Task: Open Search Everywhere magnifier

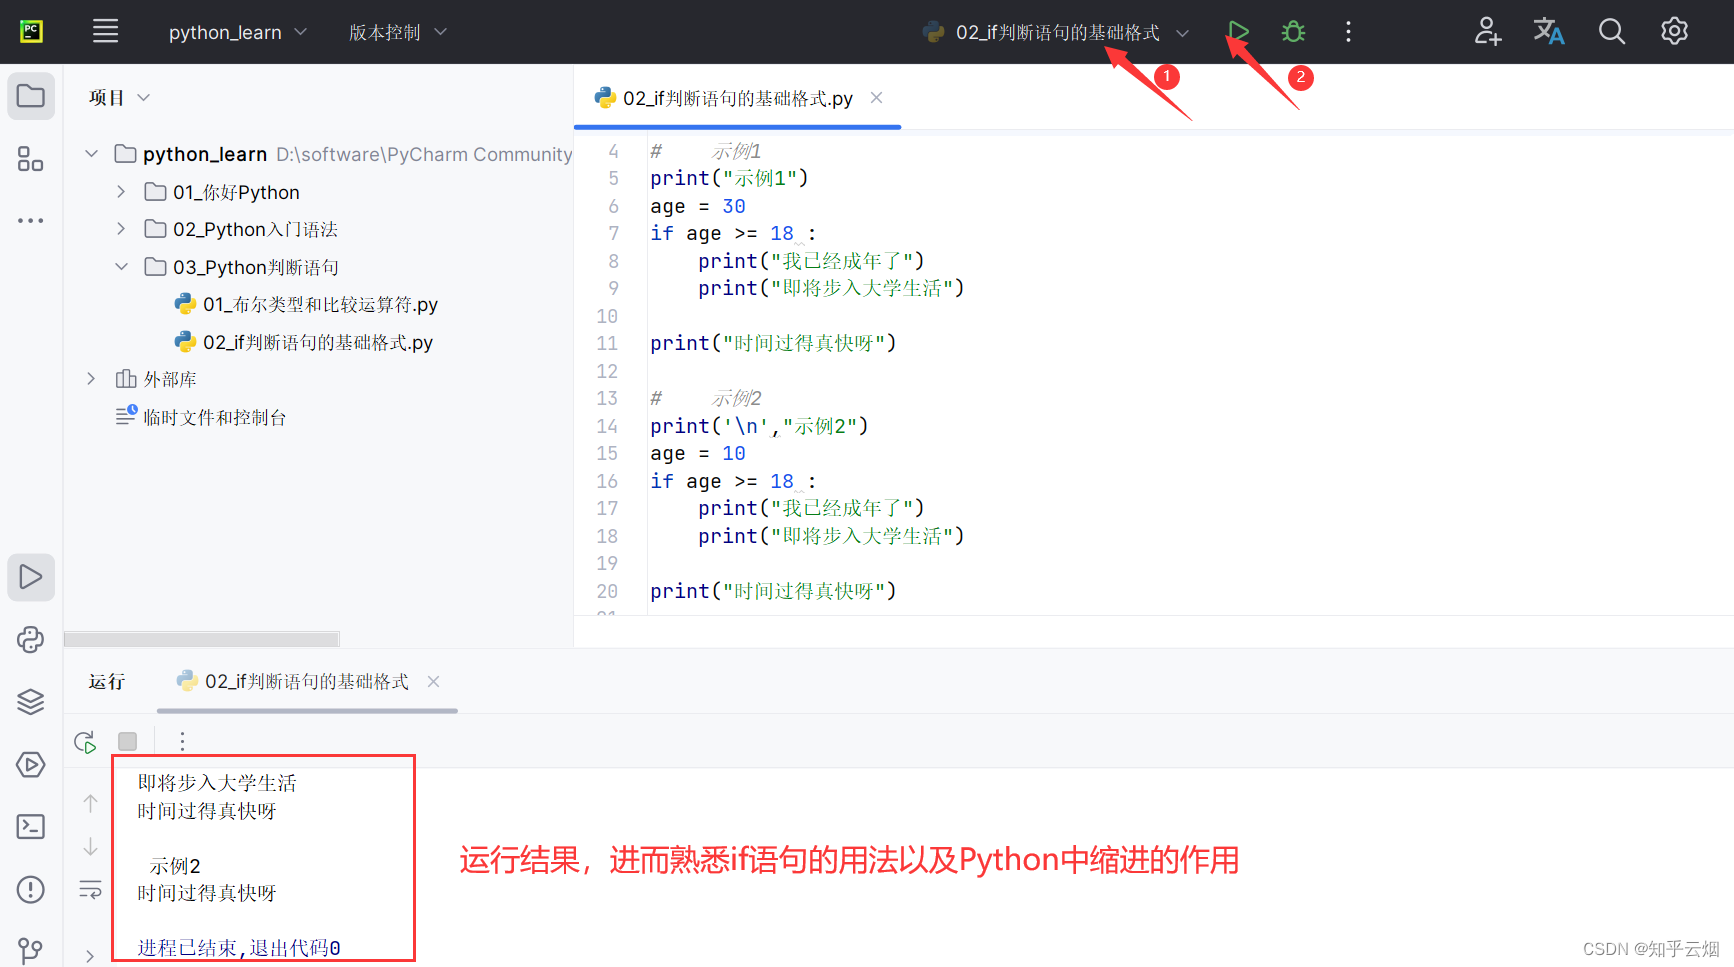Action: 1611,32
